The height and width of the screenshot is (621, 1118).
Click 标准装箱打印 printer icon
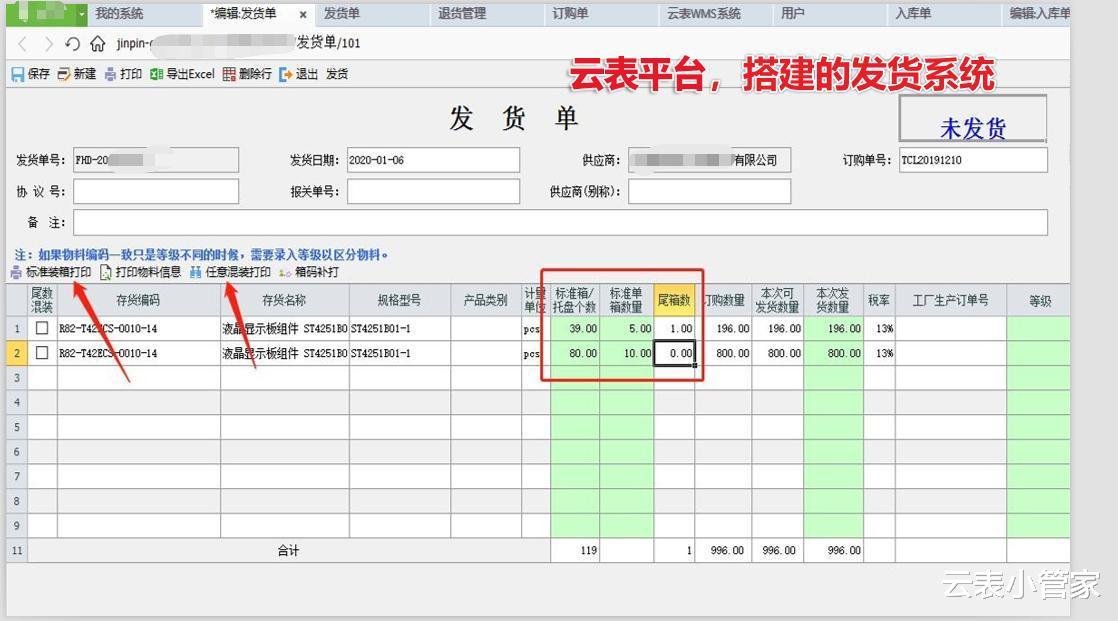pyautogui.click(x=16, y=272)
